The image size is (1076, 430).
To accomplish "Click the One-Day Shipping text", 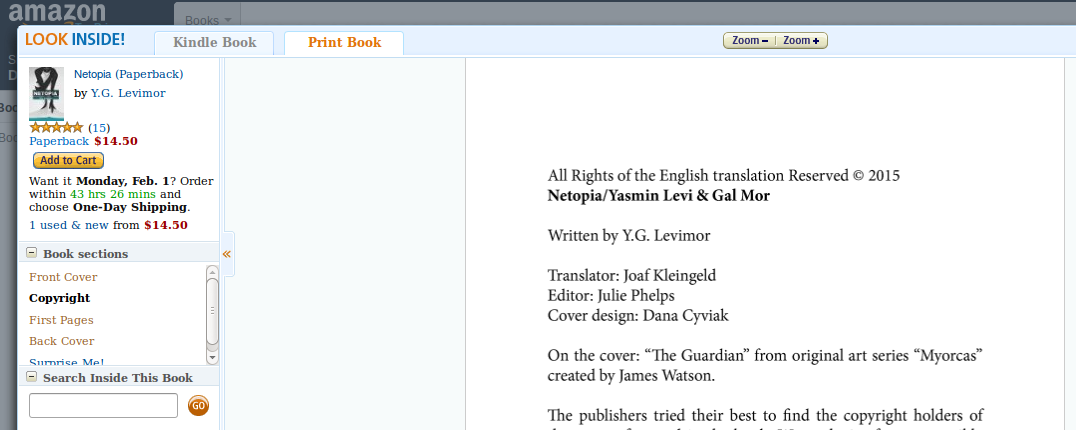I will pyautogui.click(x=129, y=207).
